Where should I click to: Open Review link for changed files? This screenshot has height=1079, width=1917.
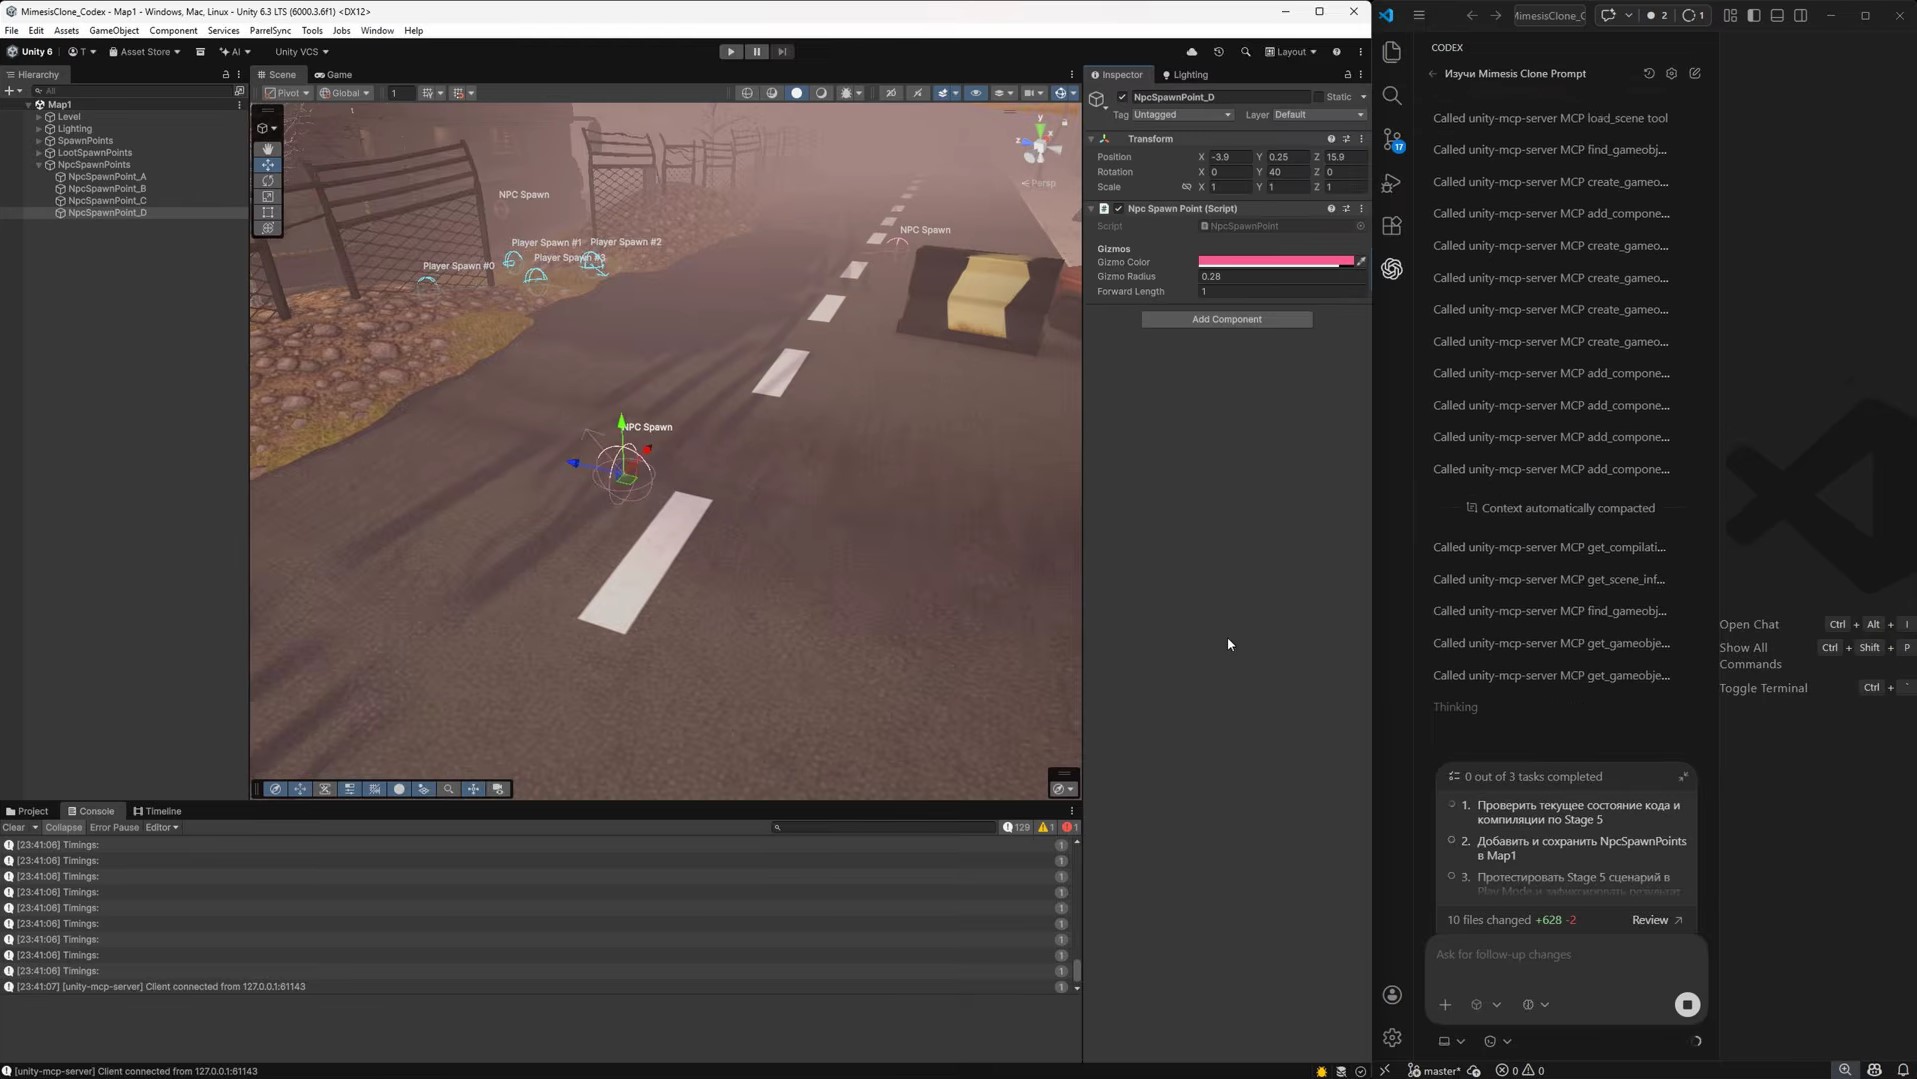[x=1656, y=920]
